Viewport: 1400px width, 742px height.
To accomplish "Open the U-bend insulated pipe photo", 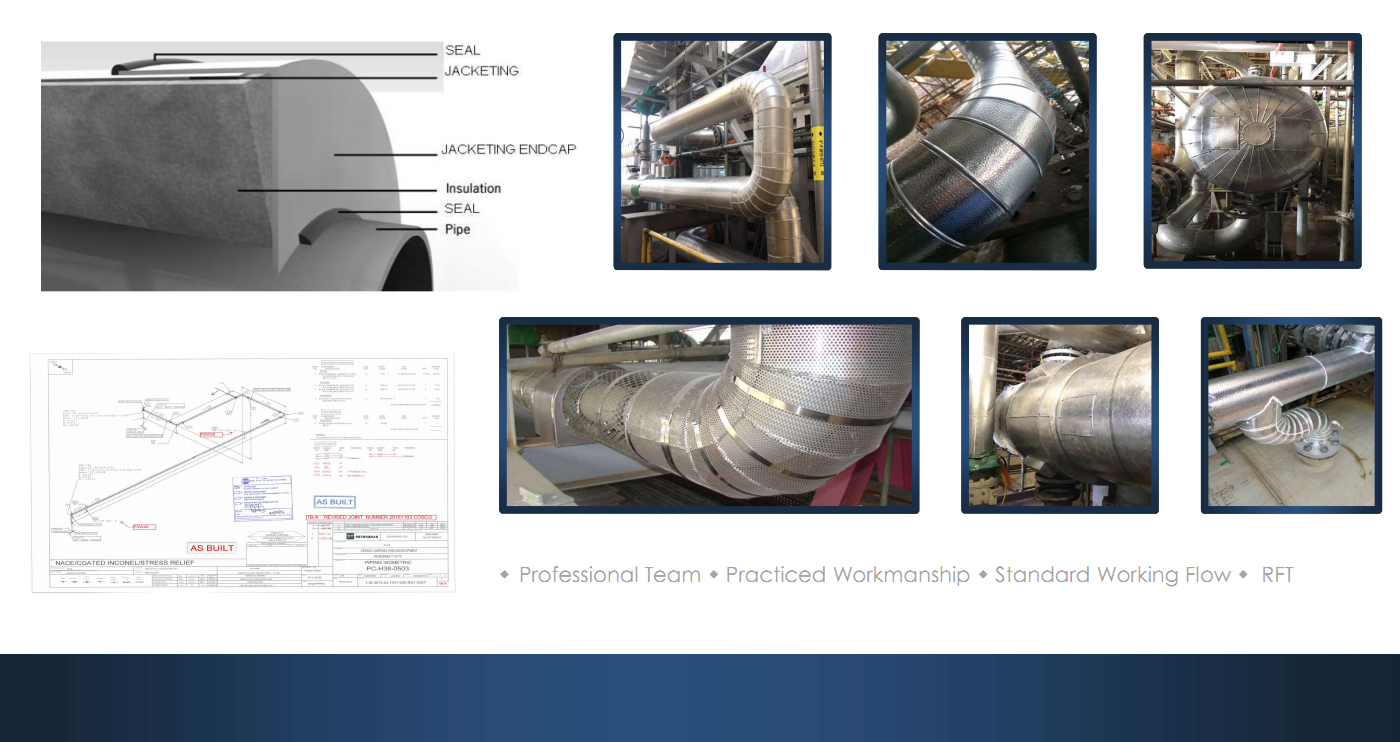I will (722, 152).
